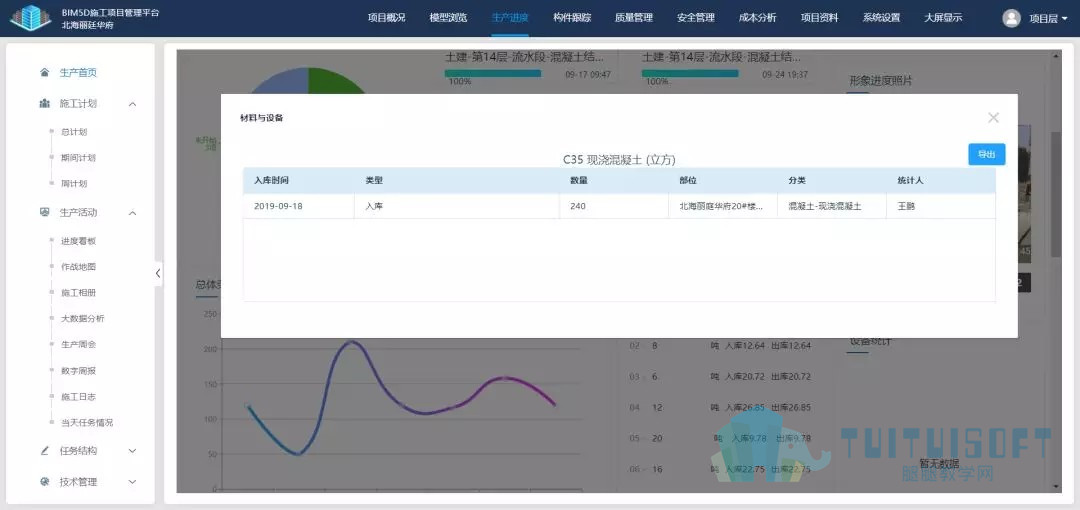Image resolution: width=1080 pixels, height=510 pixels.
Task: Collapse the 施工计划 section chevron
Action: coord(133,104)
